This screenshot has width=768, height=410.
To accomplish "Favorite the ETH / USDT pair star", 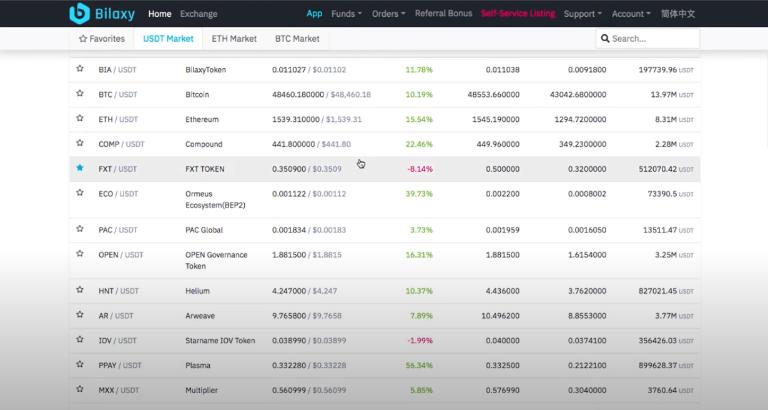I will (x=80, y=118).
